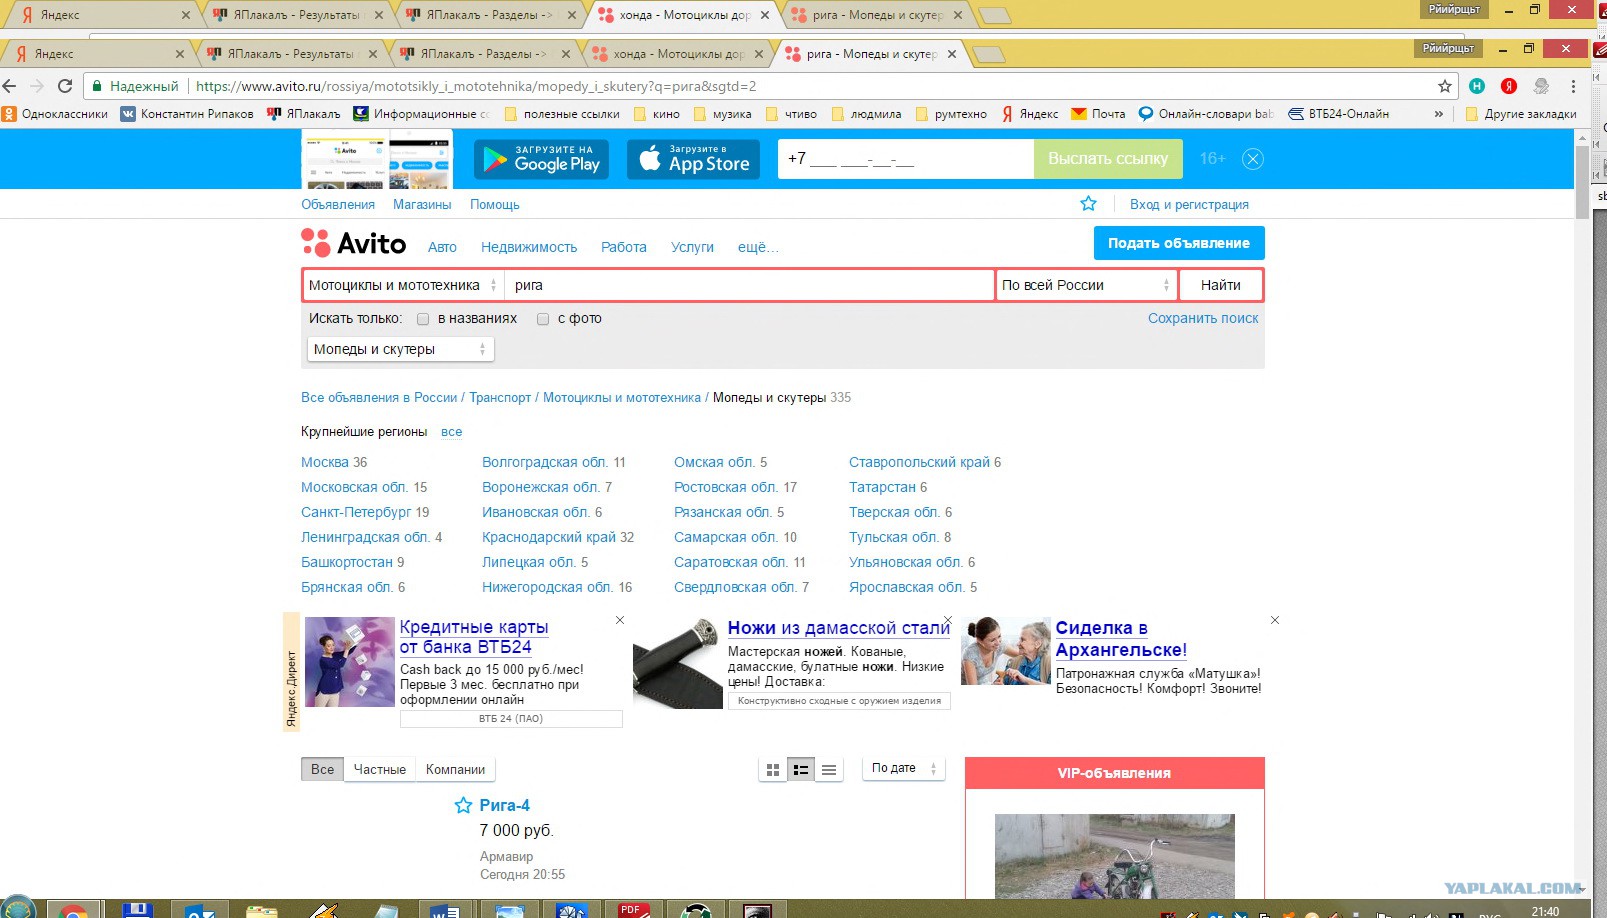This screenshot has height=918, width=1607.
Task: Open the По дате sorting dropdown
Action: (x=903, y=768)
